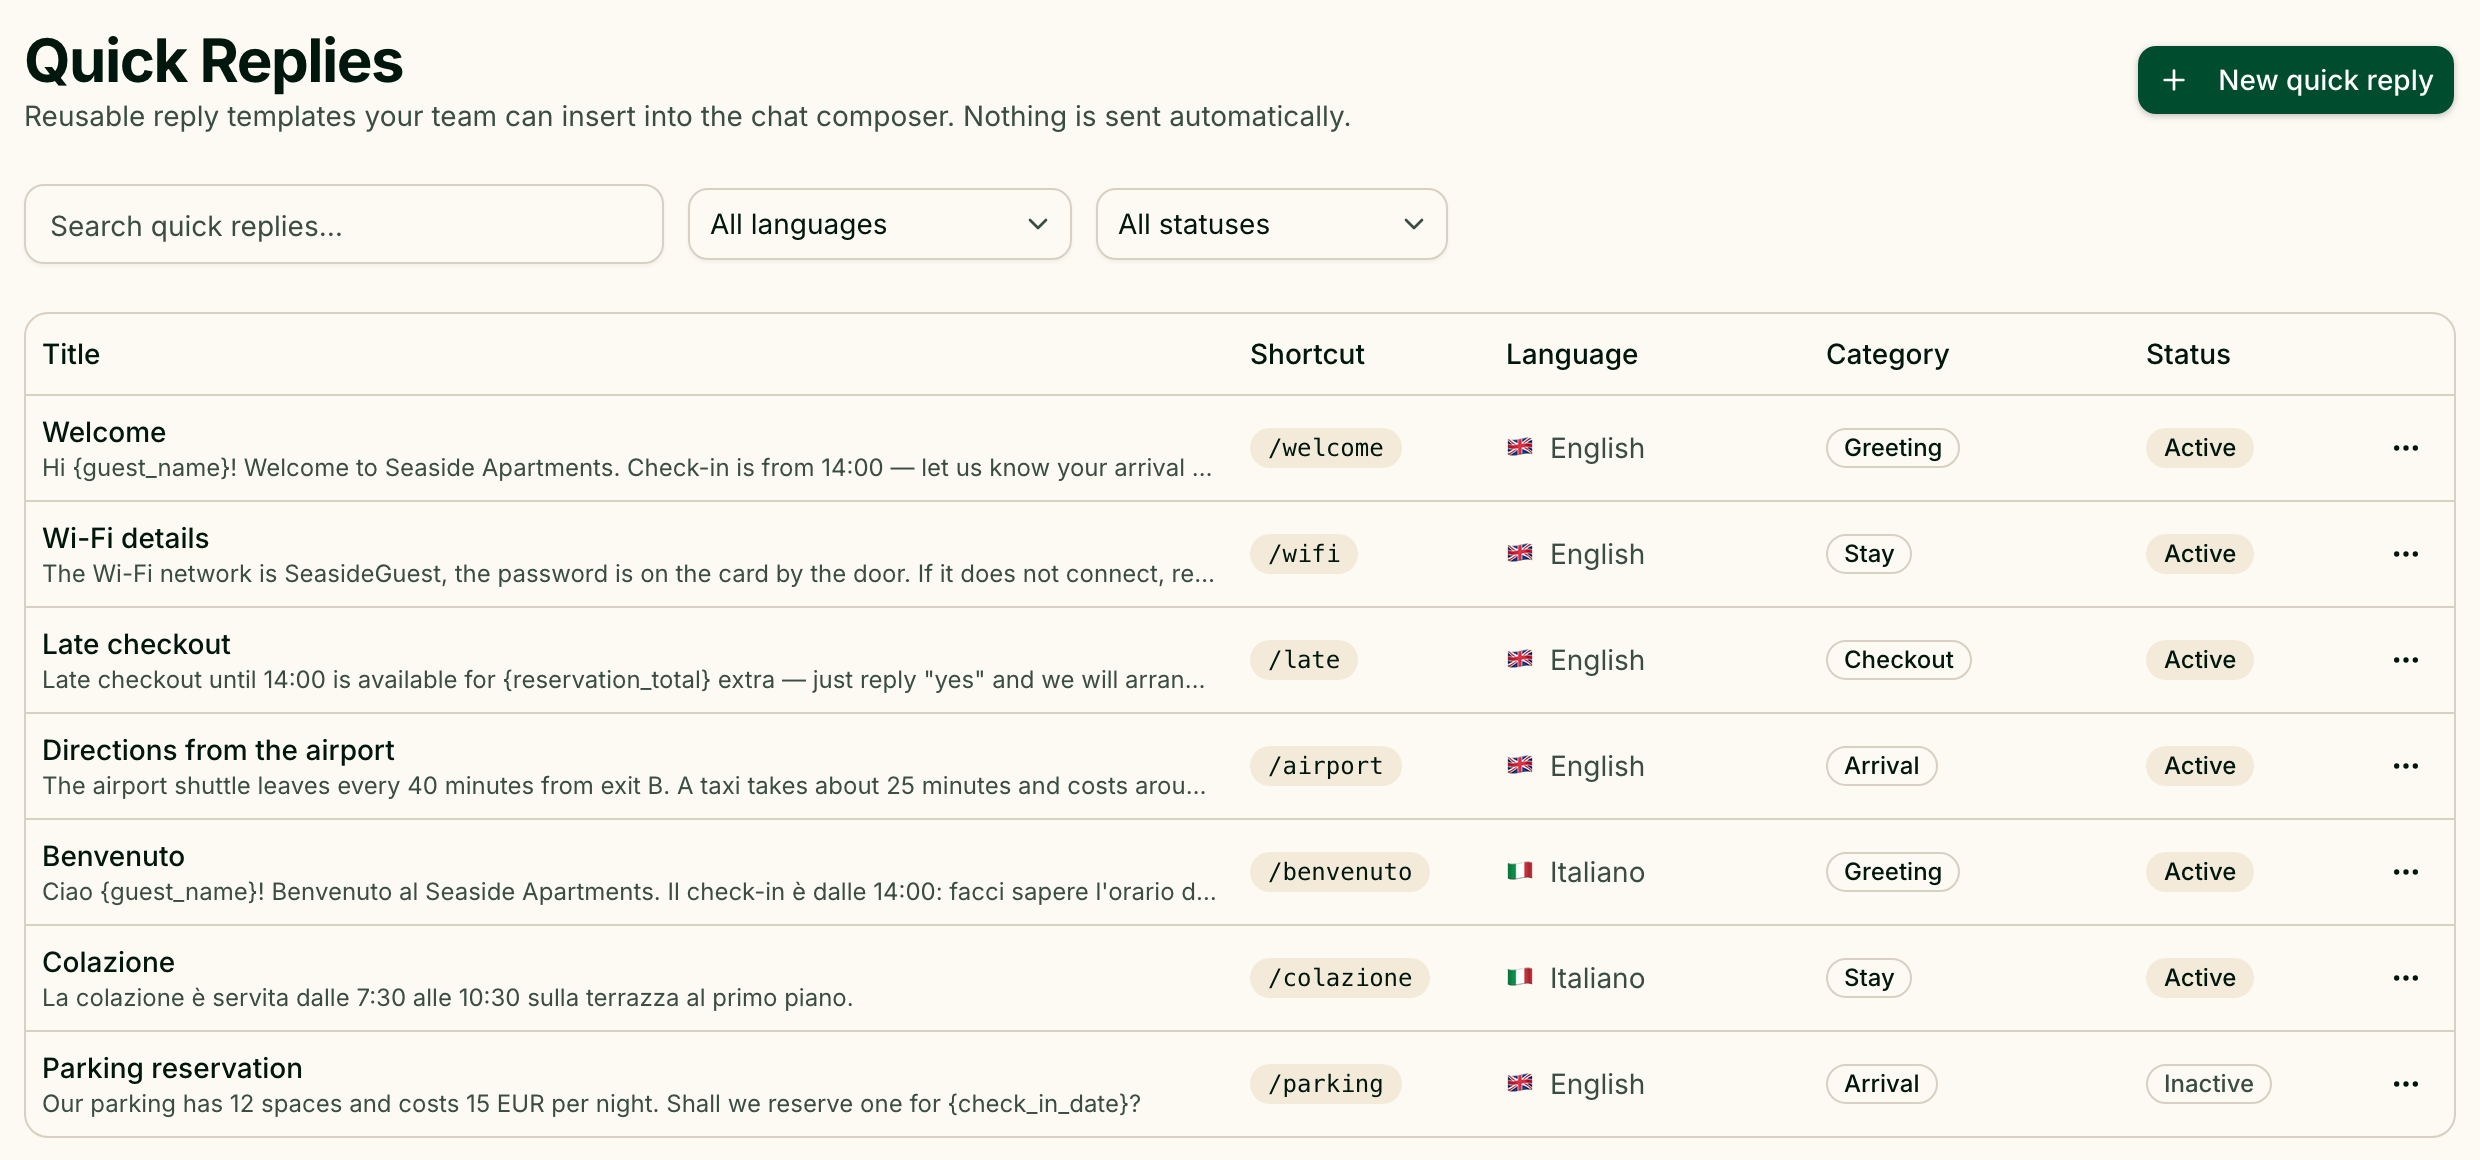Click the Late checkout preview text
2480x1160 pixels.
coord(623,680)
